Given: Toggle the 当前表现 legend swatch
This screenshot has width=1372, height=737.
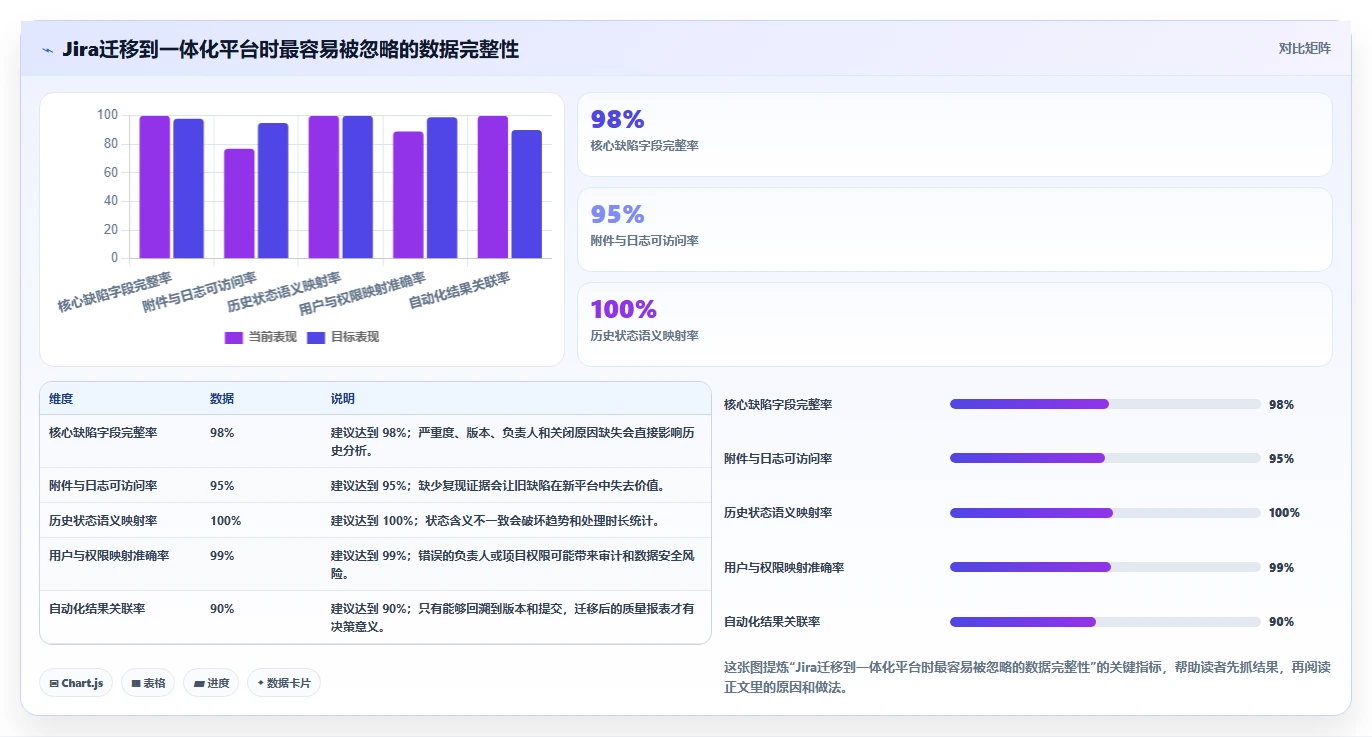Looking at the screenshot, I should coord(234,337).
